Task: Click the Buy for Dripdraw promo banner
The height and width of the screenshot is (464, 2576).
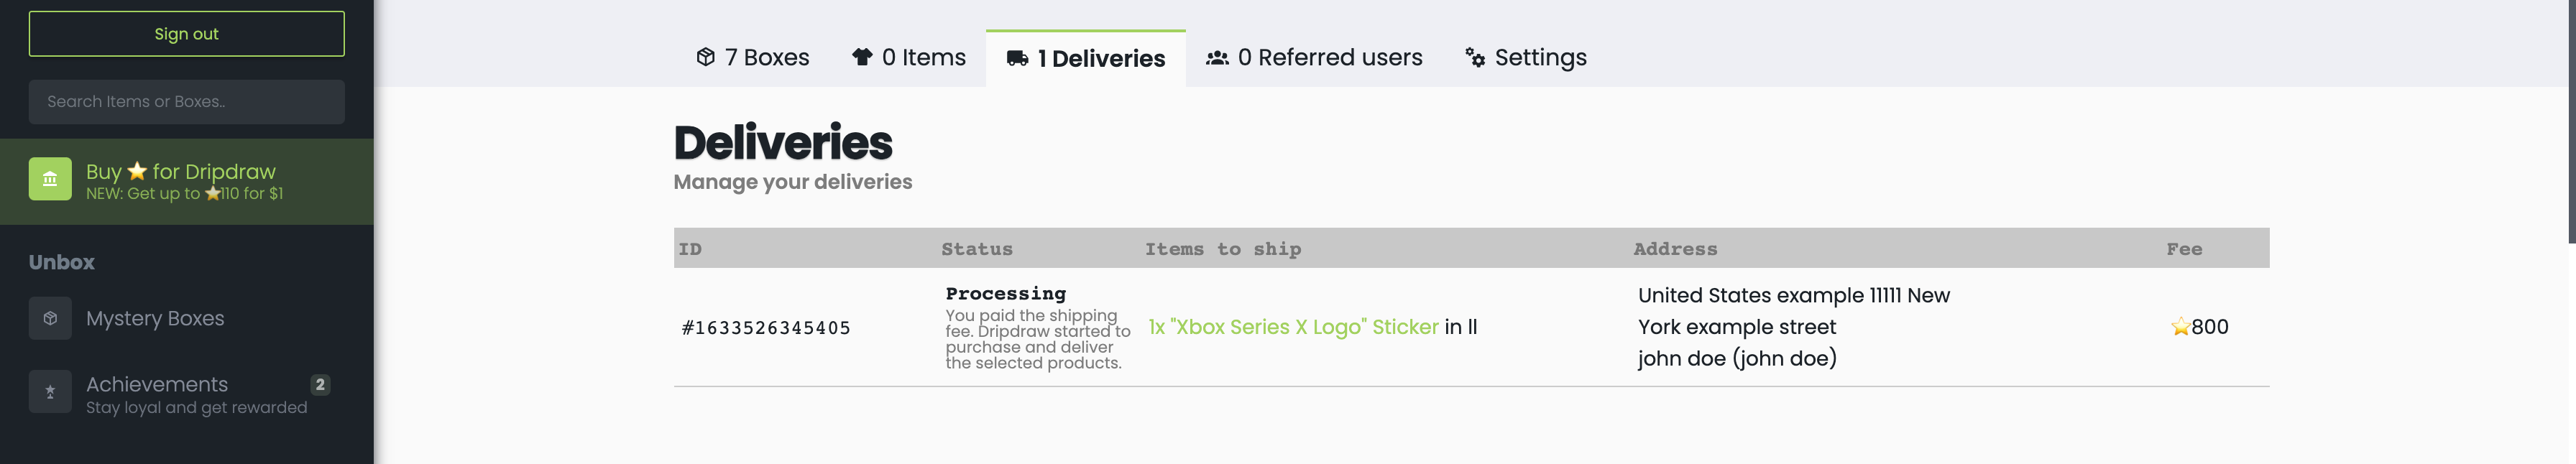Action: (x=186, y=181)
